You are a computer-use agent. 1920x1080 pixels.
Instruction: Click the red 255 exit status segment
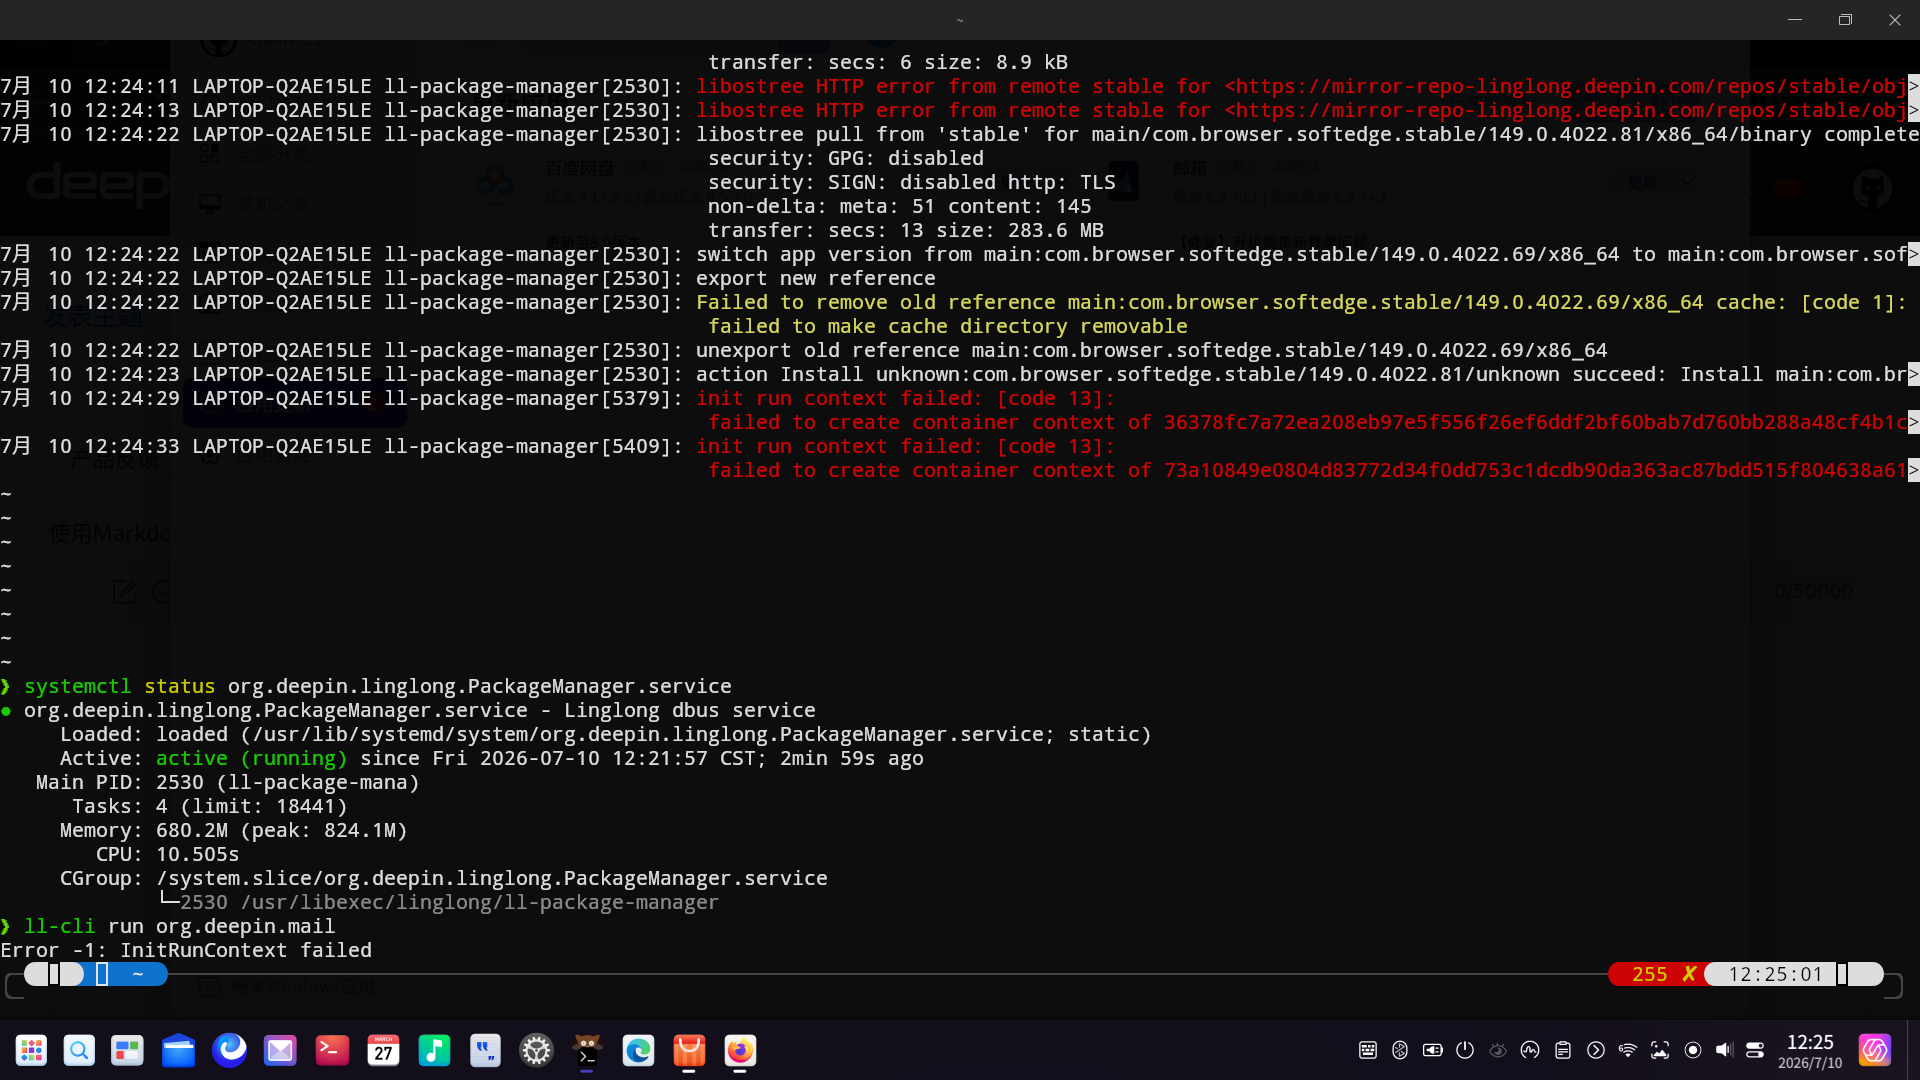(1658, 974)
